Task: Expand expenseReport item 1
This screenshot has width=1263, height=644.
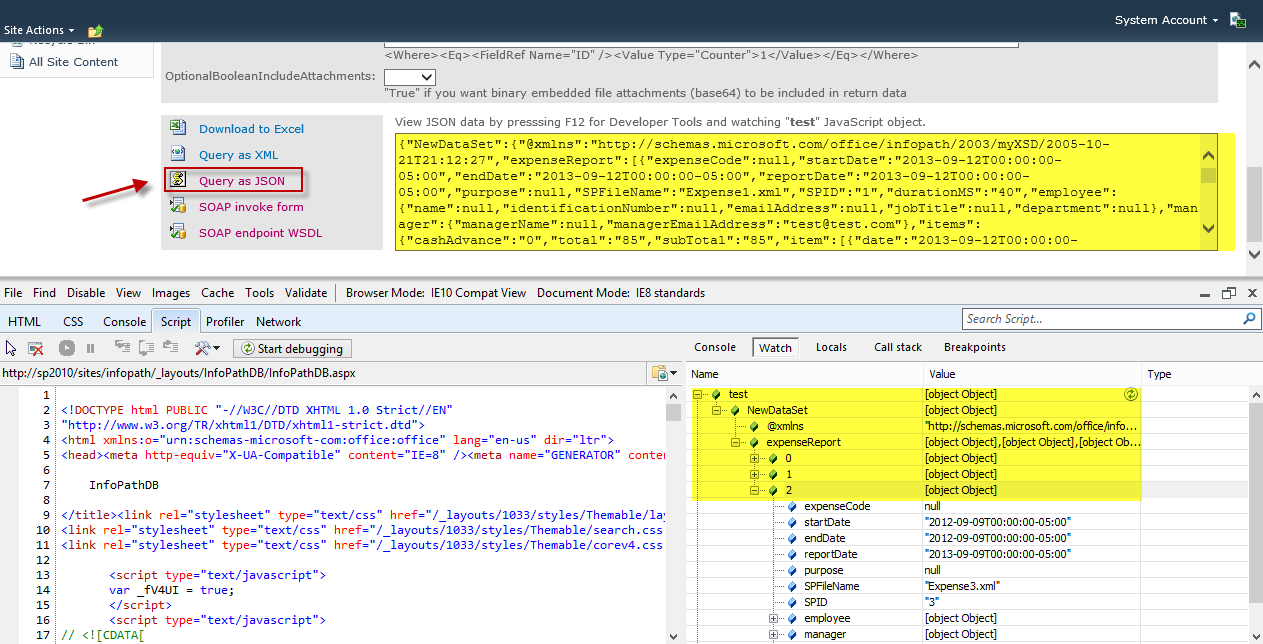Action: click(754, 474)
